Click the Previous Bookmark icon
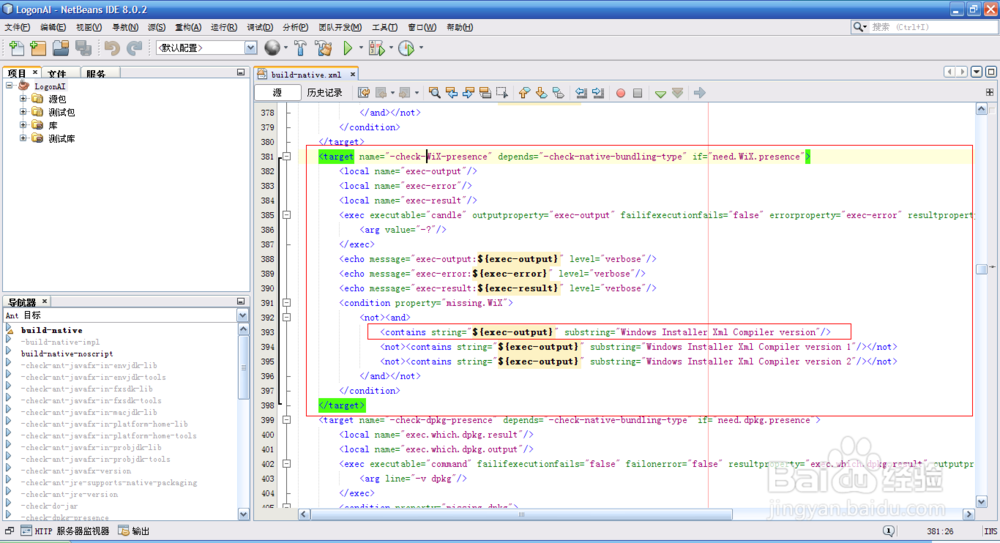The width and height of the screenshot is (1000, 543). [x=524, y=93]
